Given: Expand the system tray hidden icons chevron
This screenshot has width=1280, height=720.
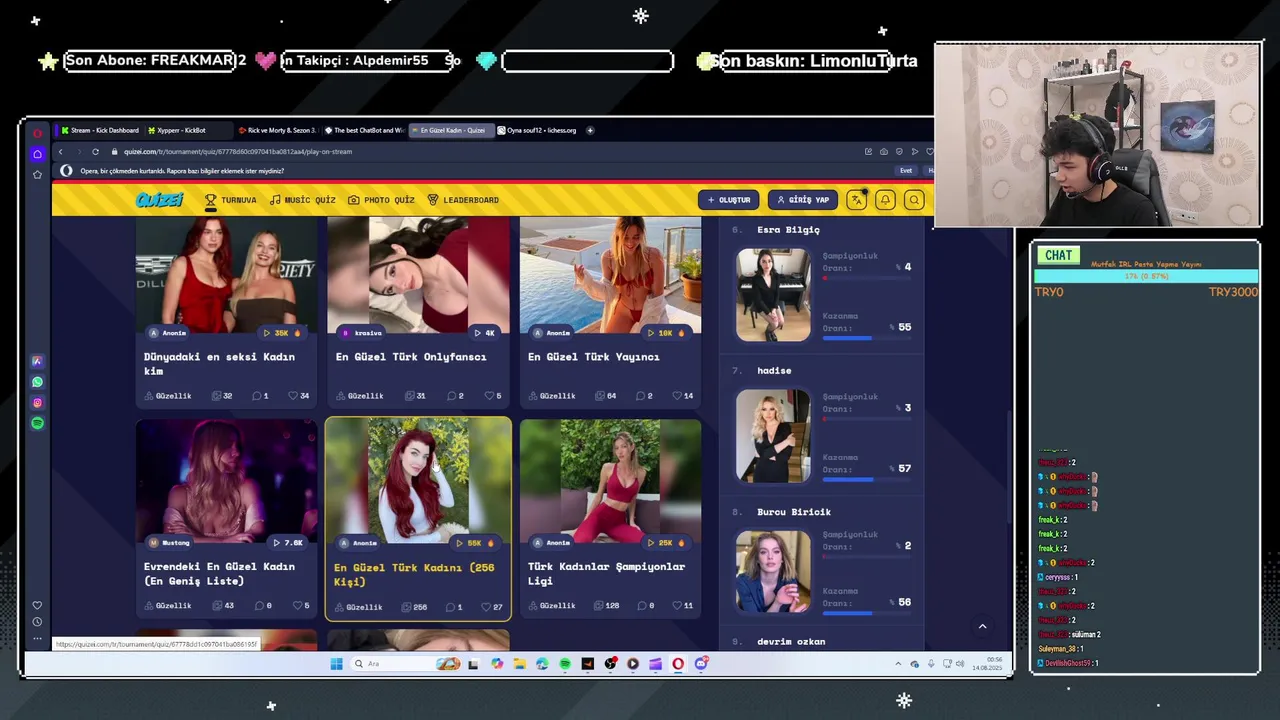Looking at the screenshot, I should pos(898,664).
